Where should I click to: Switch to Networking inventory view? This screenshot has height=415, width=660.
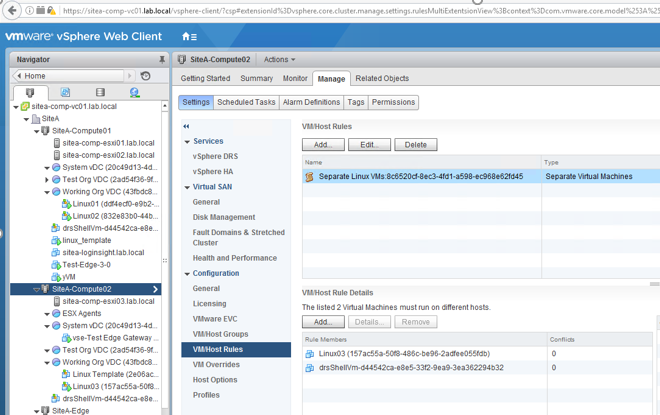tap(135, 93)
